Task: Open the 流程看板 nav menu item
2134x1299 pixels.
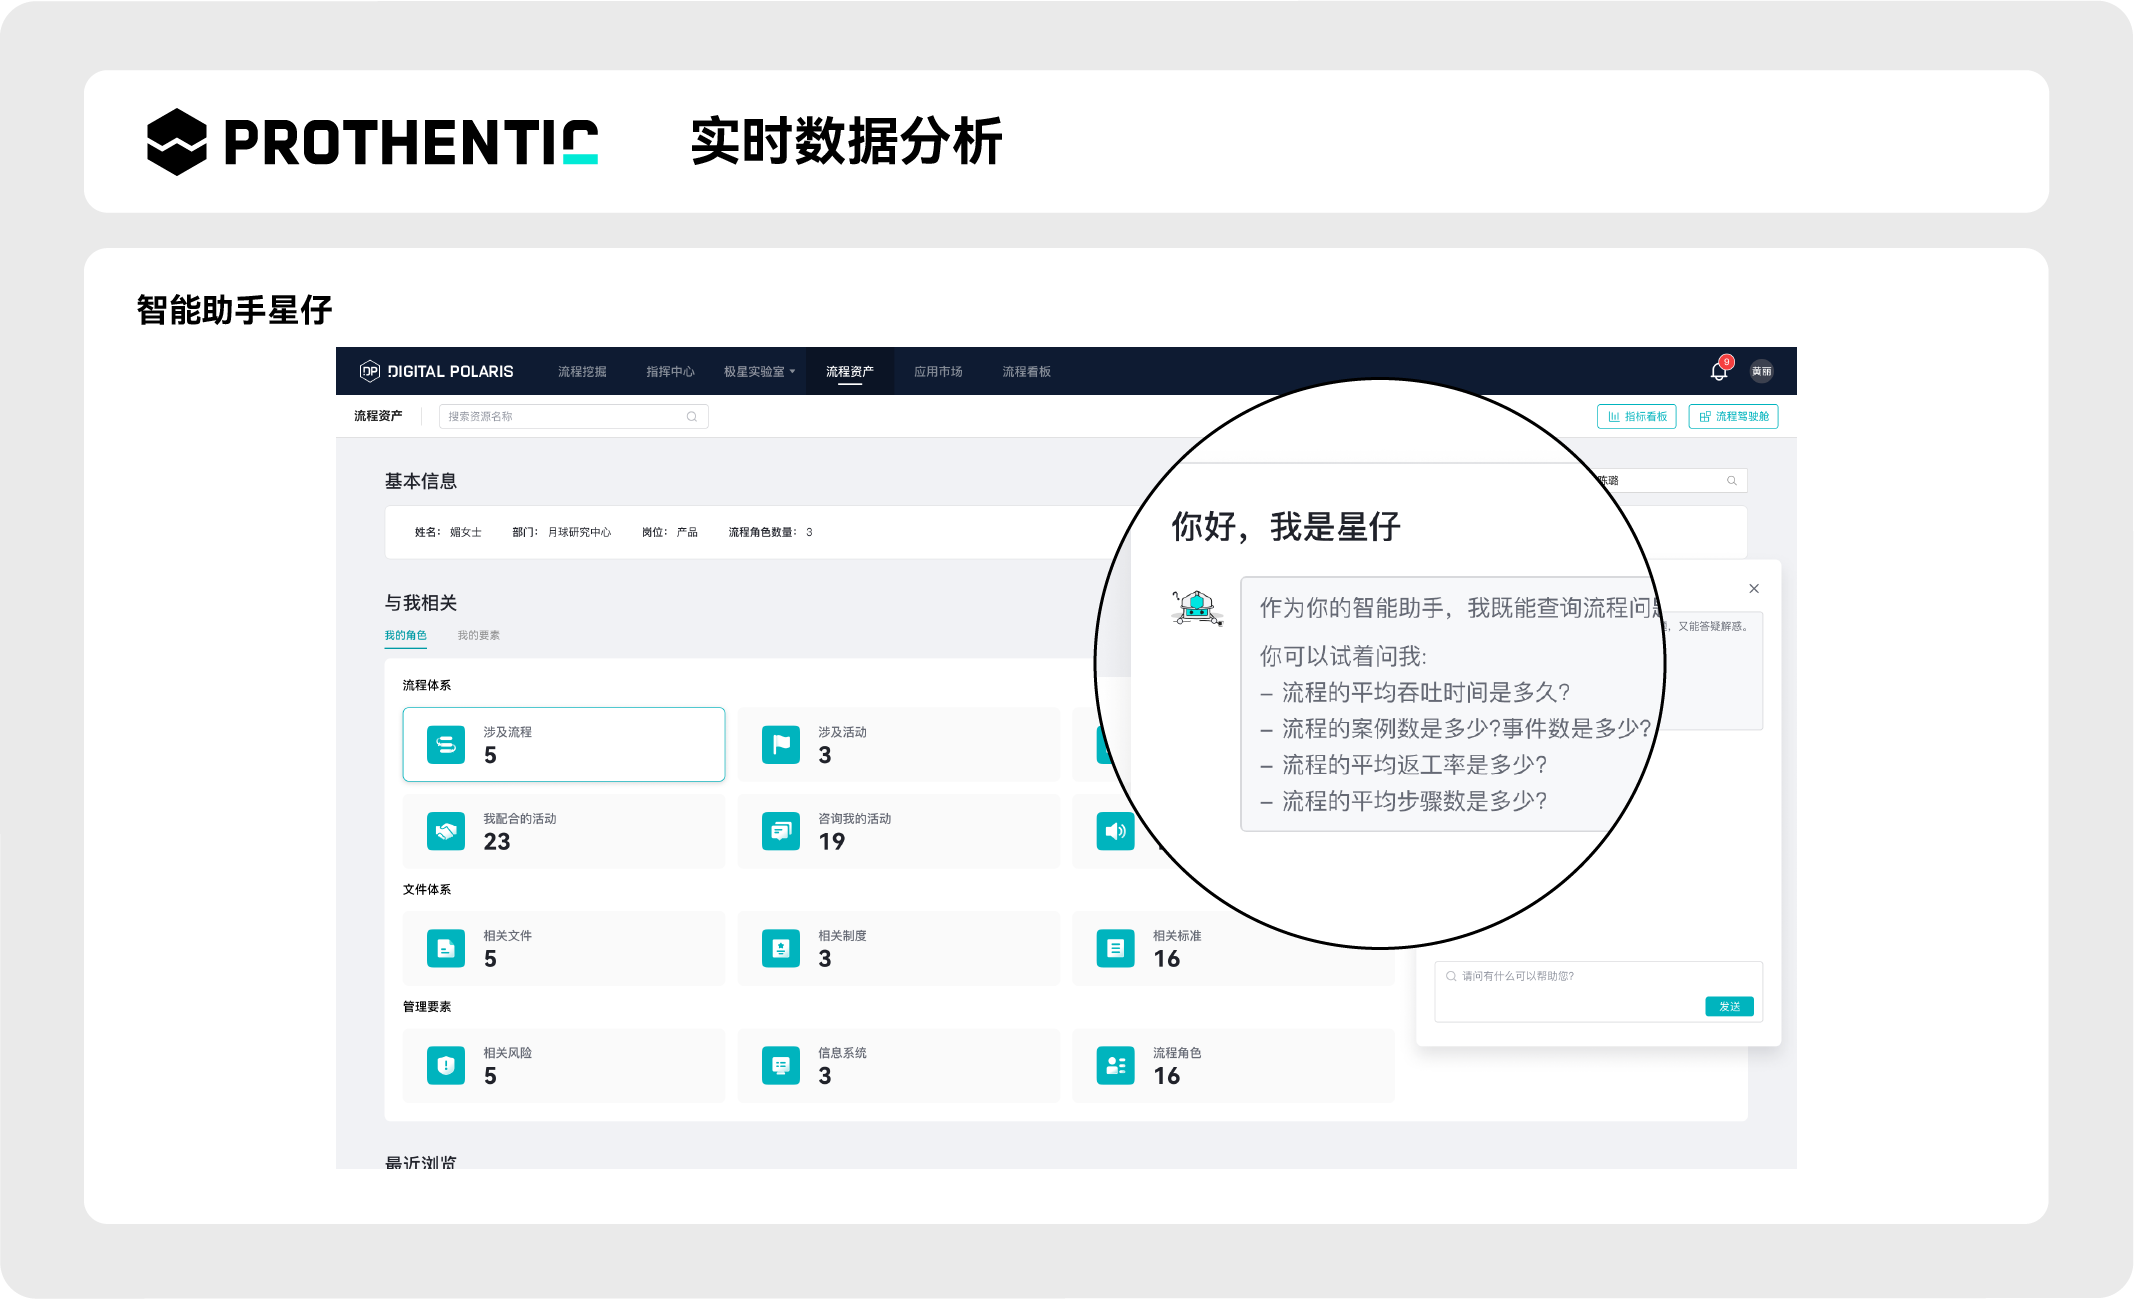Action: 1026,372
